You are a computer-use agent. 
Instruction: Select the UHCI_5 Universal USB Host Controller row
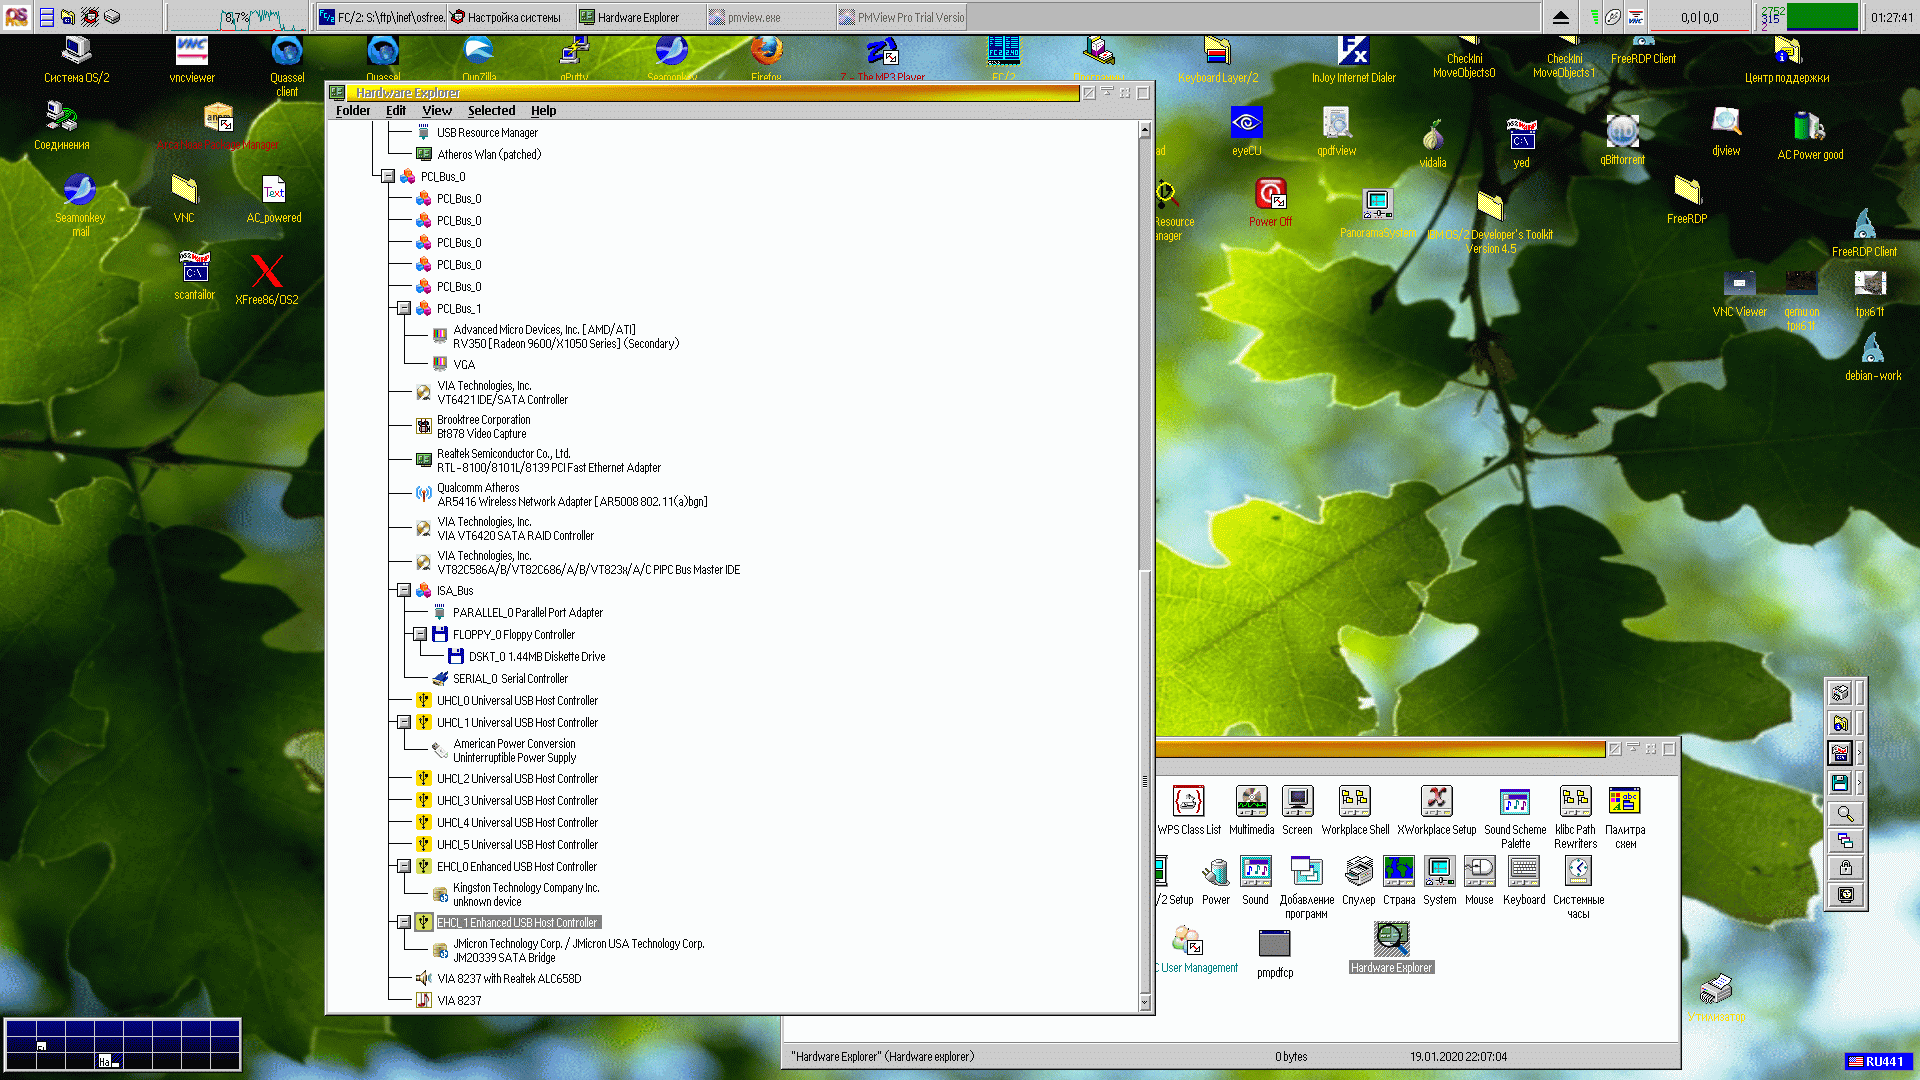click(517, 845)
